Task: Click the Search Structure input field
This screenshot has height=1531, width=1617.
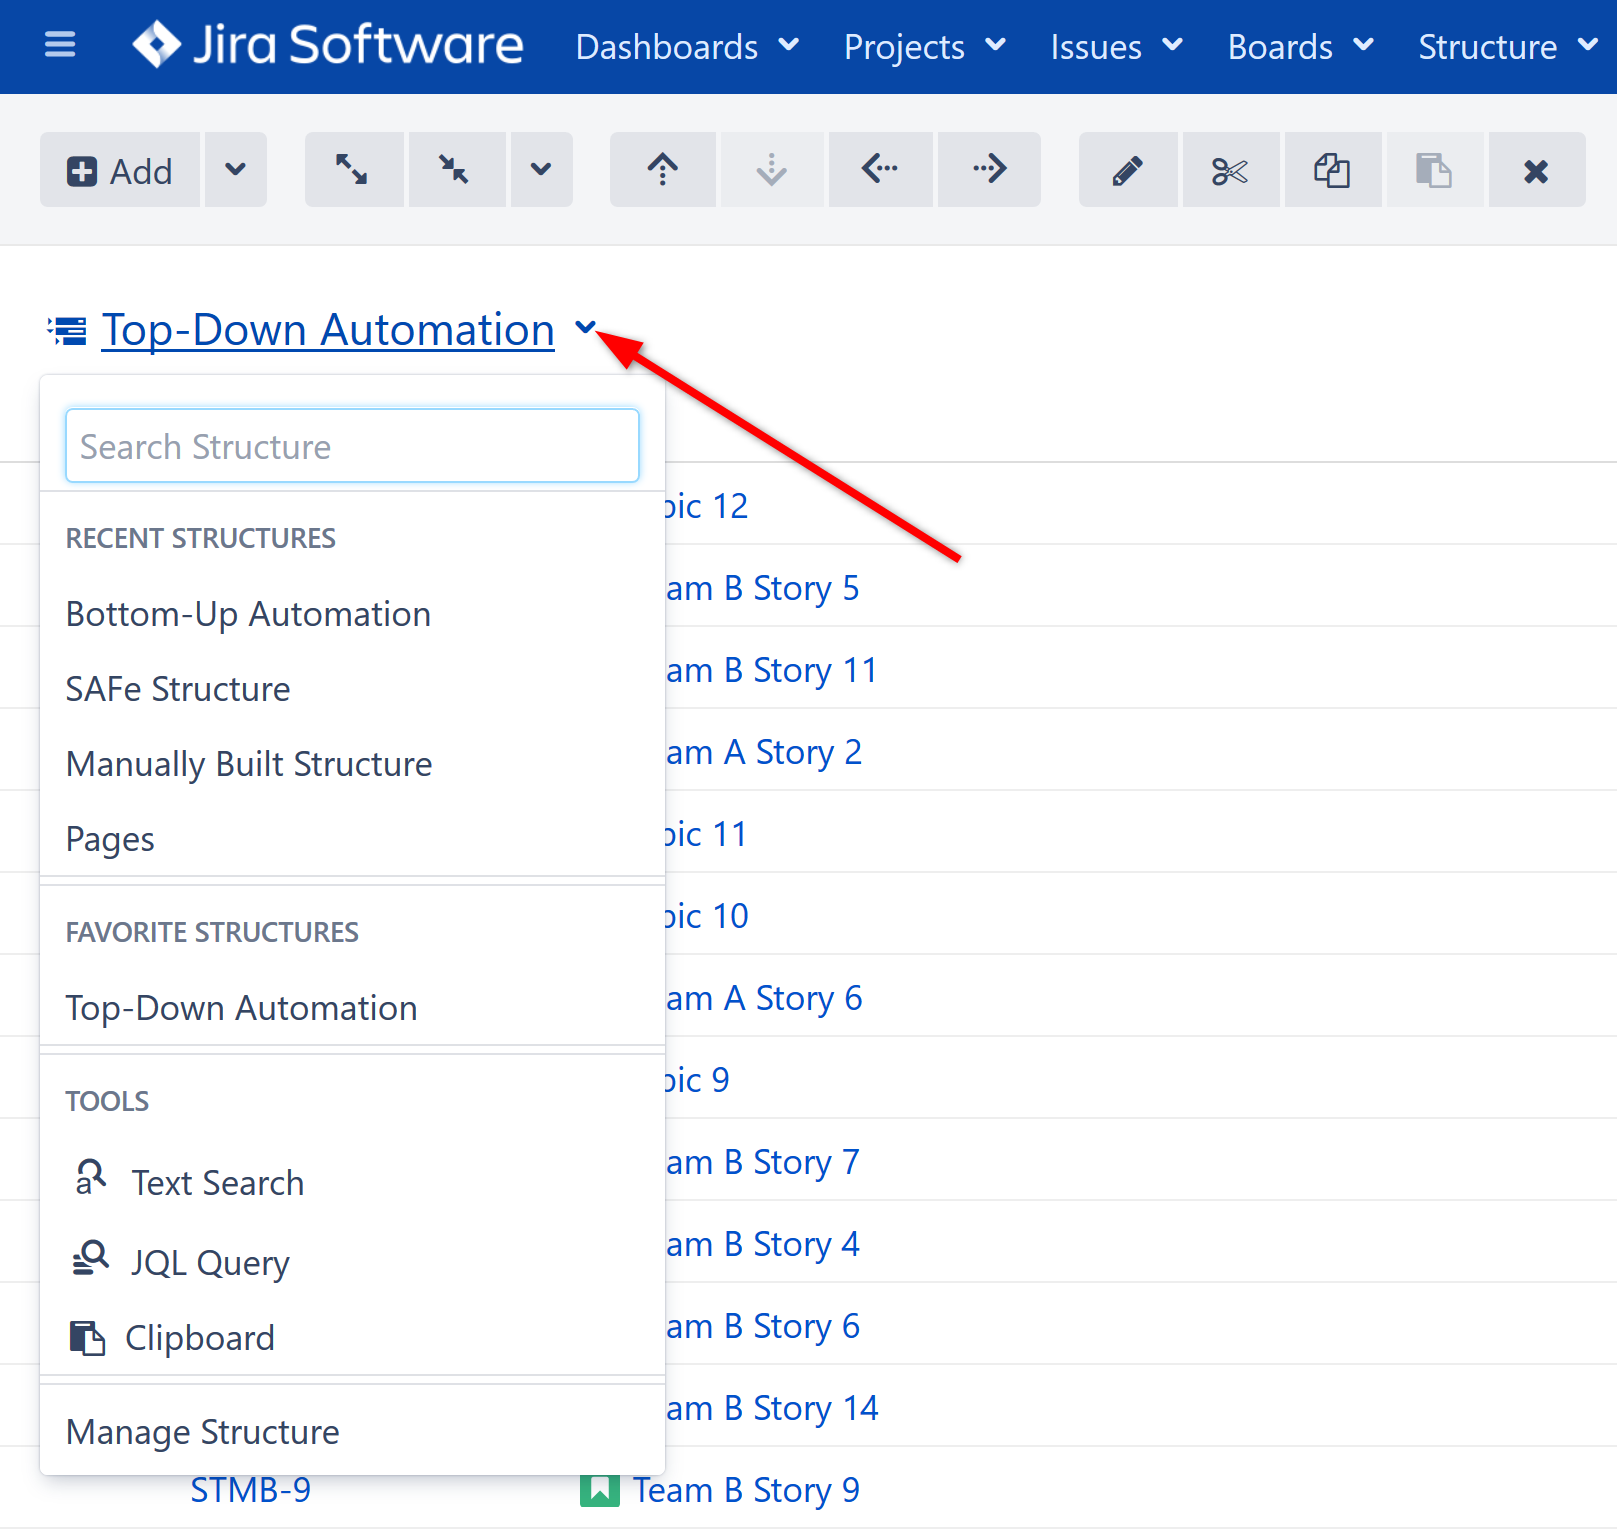Action: 352,446
